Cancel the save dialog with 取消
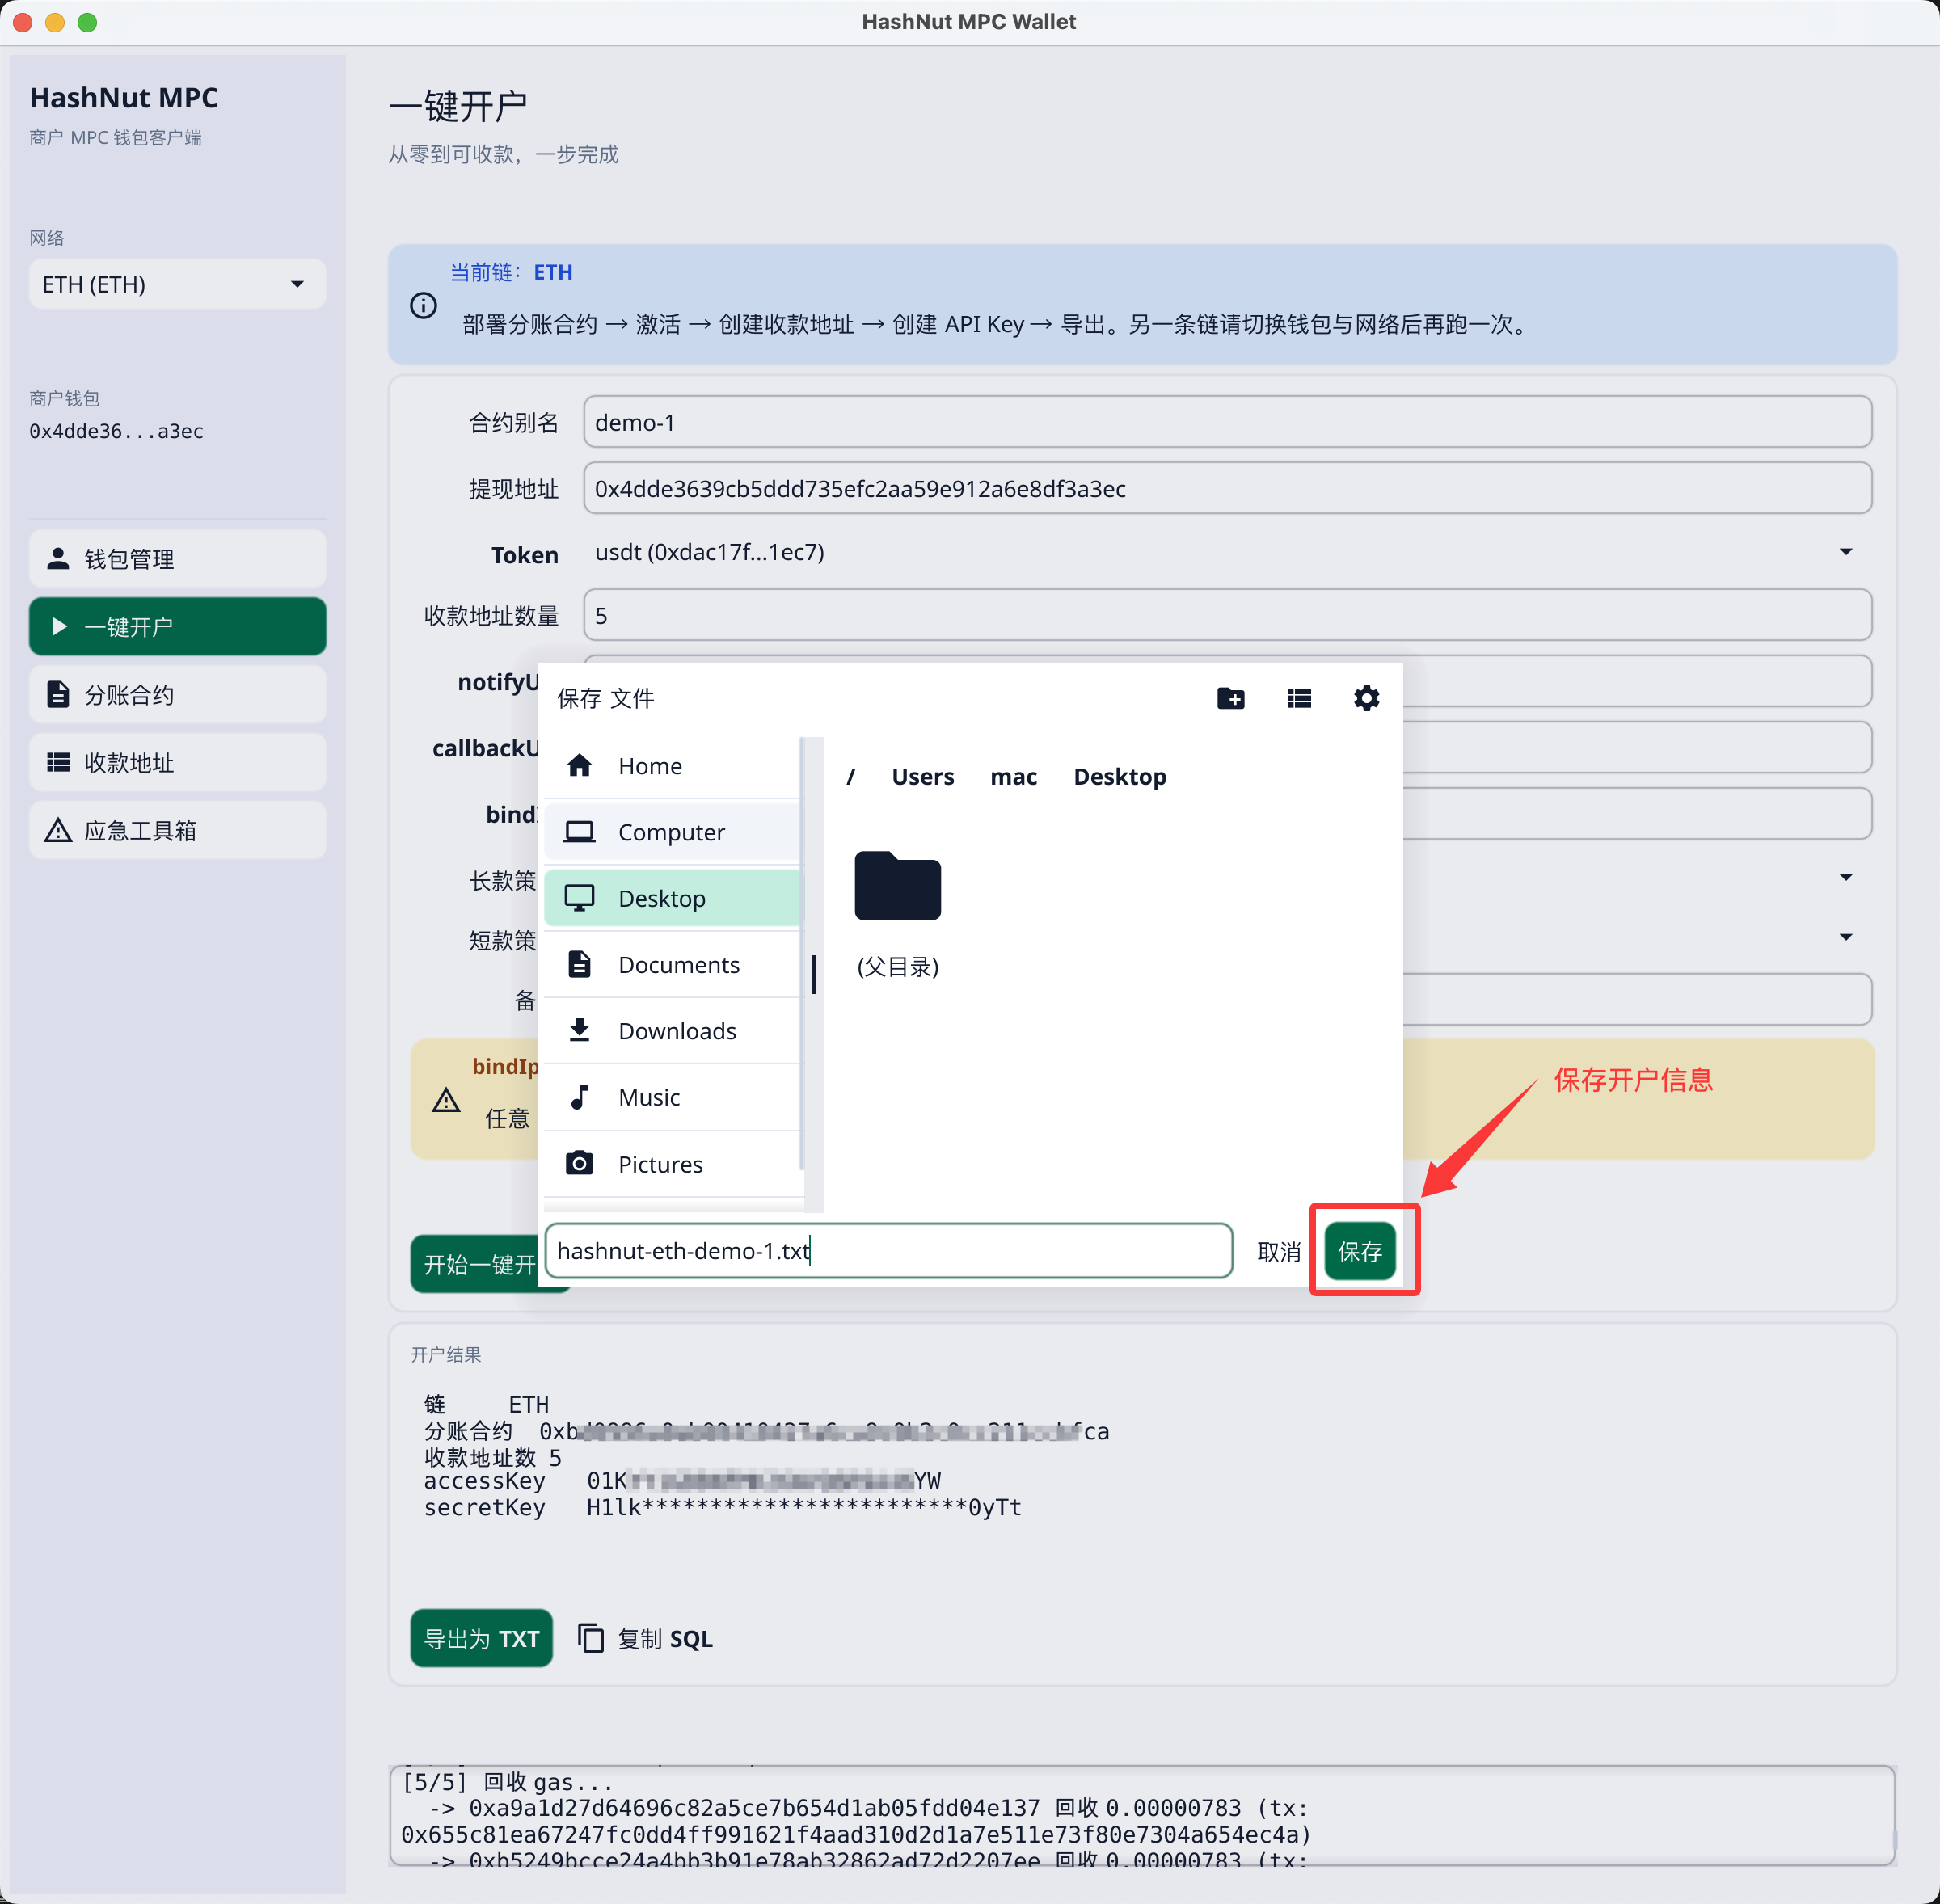The width and height of the screenshot is (1940, 1904). (x=1278, y=1251)
